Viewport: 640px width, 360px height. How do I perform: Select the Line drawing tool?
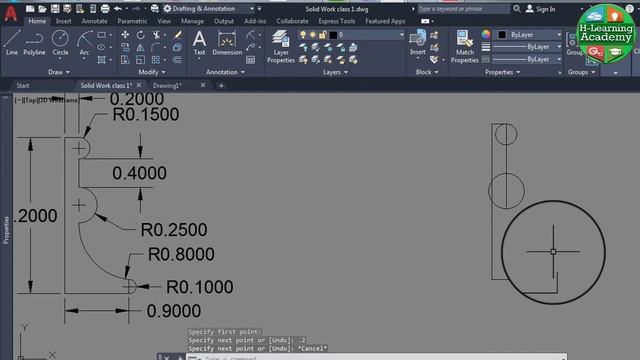pyautogui.click(x=12, y=43)
